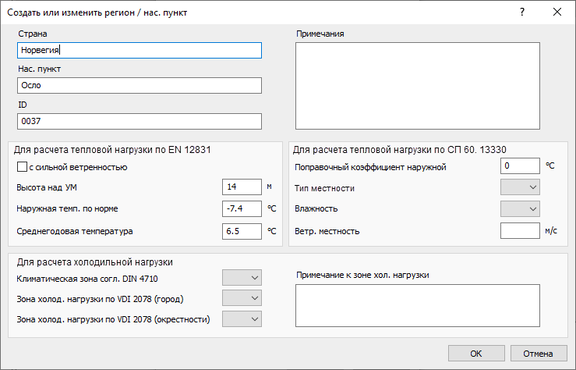This screenshot has width=576, height=370.
Task: Click the Нас. пункт field with Осло
Action: [139, 85]
